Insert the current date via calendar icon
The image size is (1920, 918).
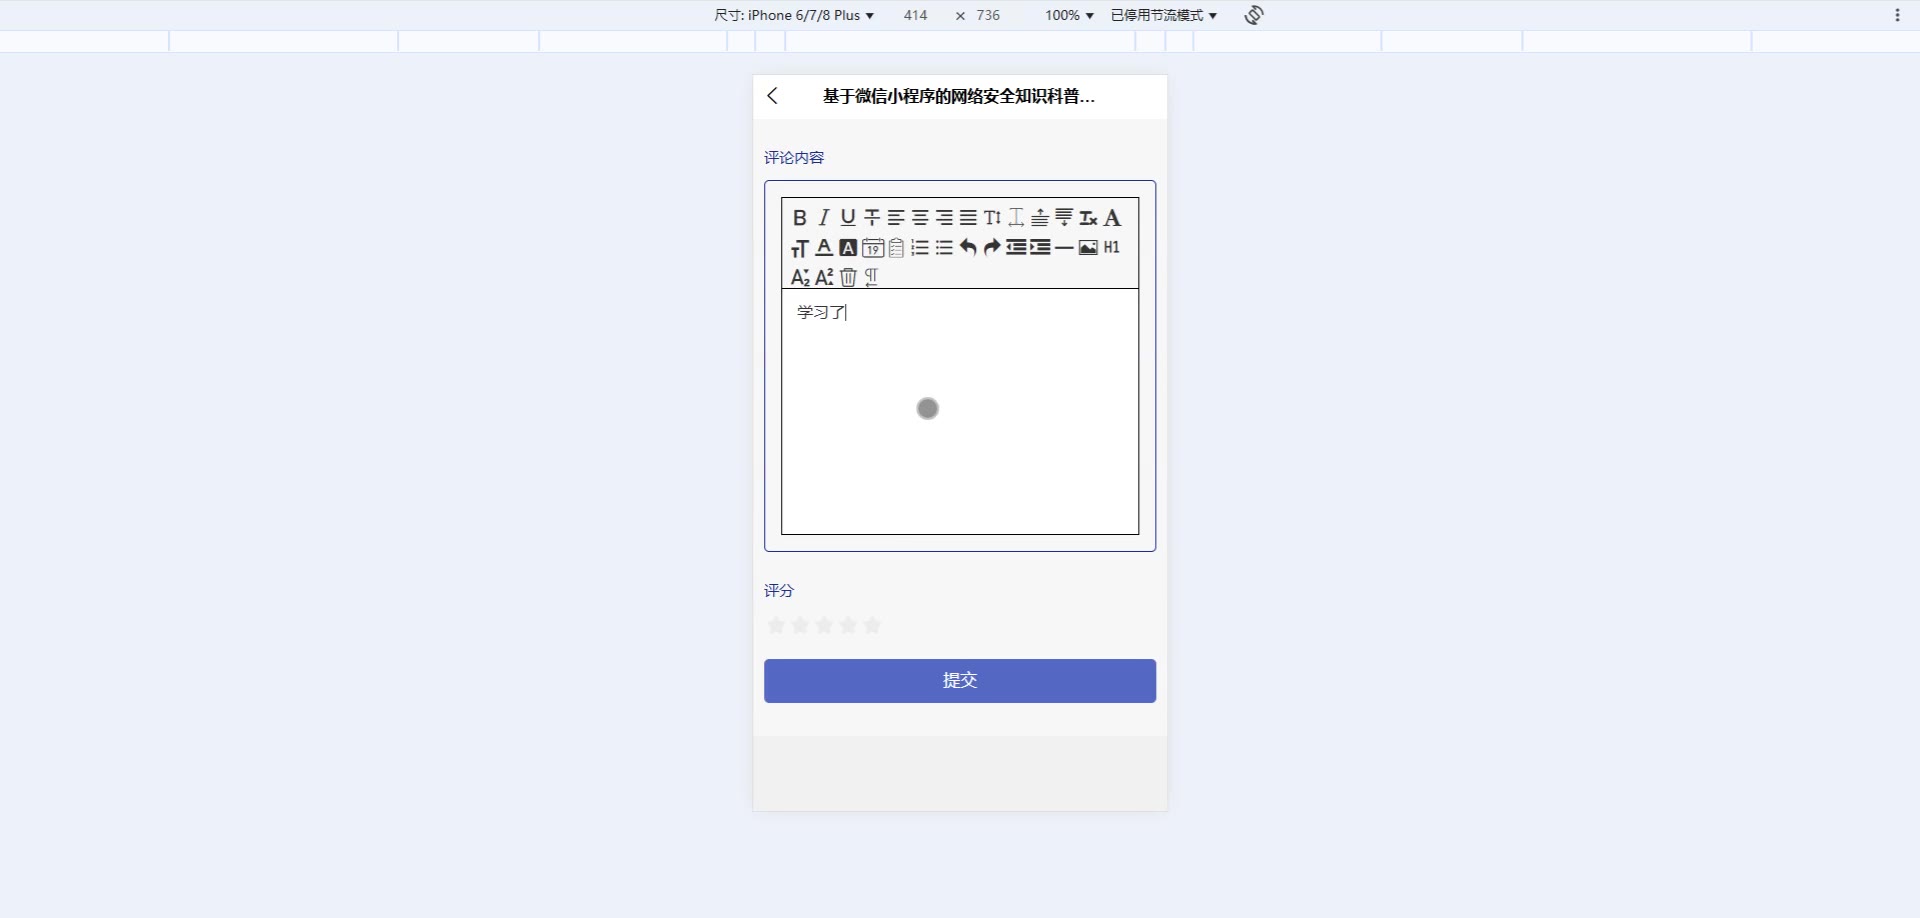click(x=872, y=247)
